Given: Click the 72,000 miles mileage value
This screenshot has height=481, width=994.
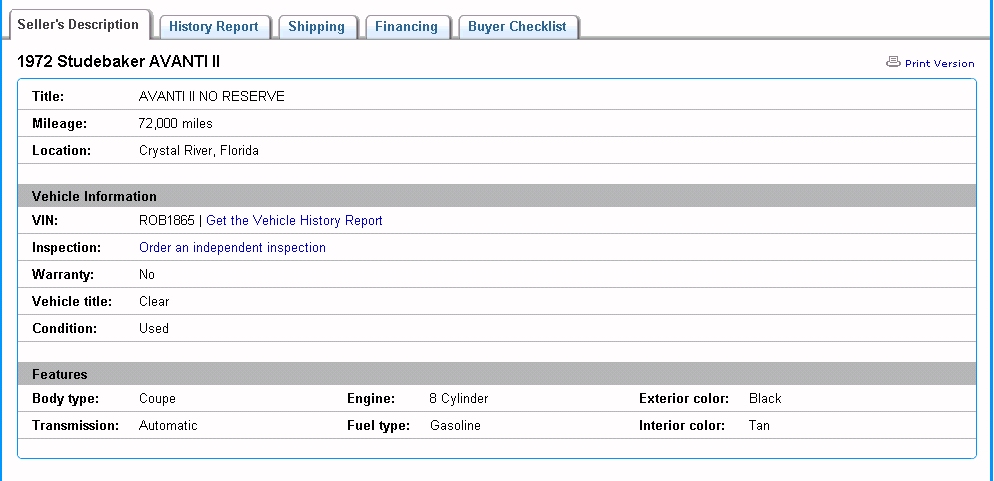Looking at the screenshot, I should [x=175, y=123].
